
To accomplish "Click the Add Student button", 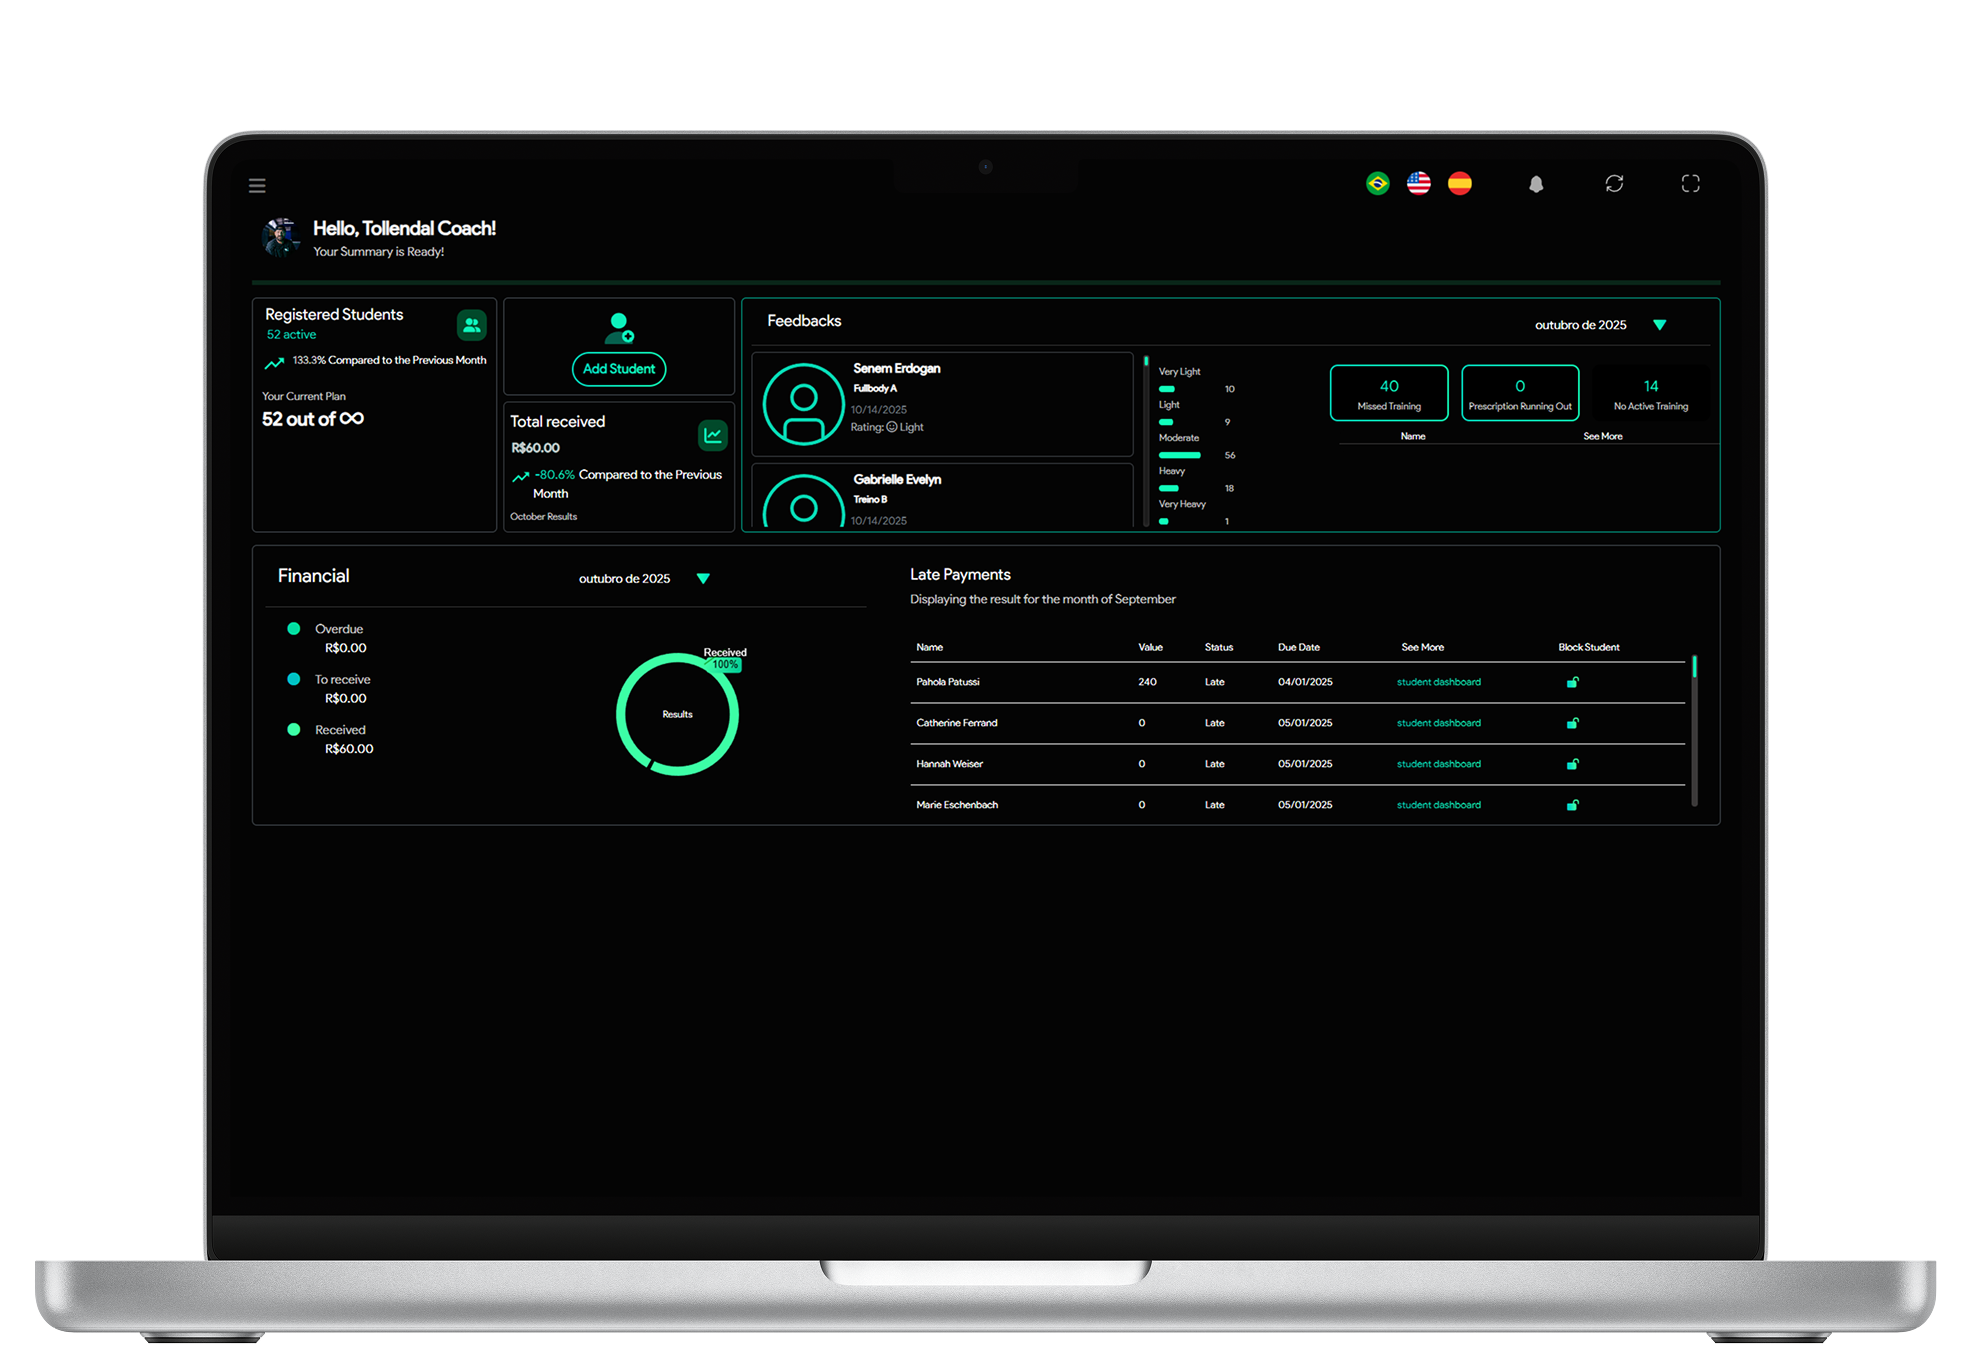I will [x=618, y=369].
